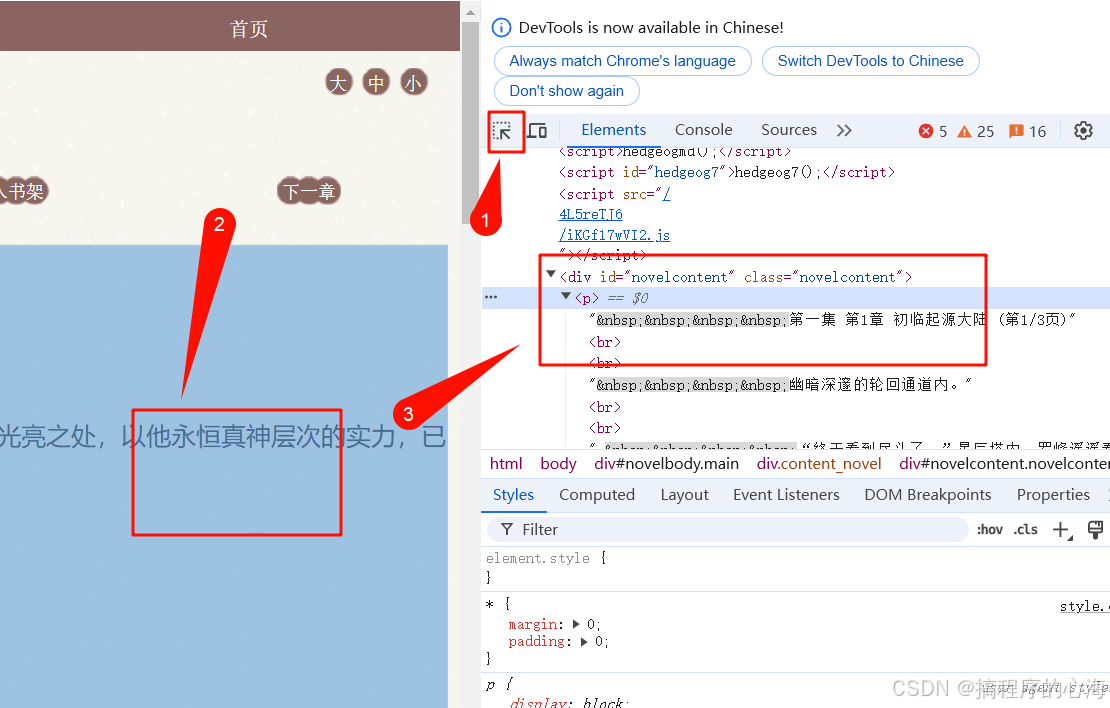Image resolution: width=1110 pixels, height=708 pixels.
Task: Set large font with 大 button
Action: [x=339, y=83]
